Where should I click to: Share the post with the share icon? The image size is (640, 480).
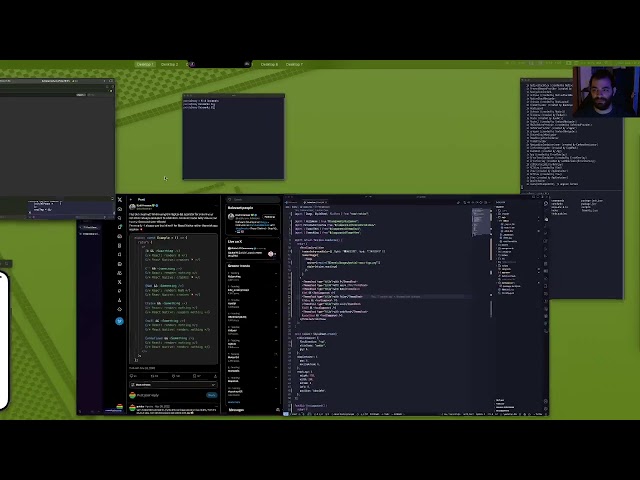pos(215,376)
